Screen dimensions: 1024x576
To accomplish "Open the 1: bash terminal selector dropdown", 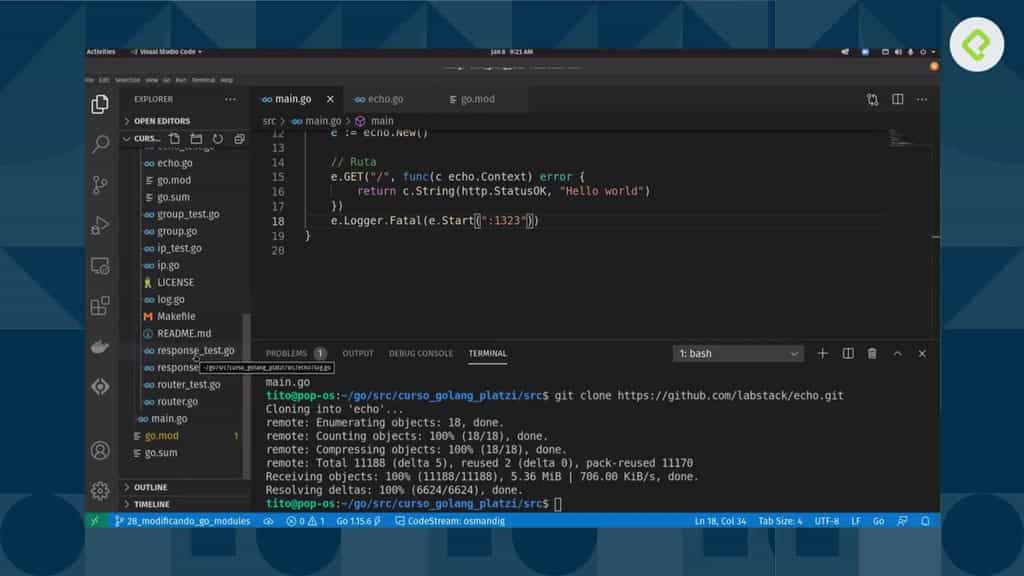I will point(737,353).
